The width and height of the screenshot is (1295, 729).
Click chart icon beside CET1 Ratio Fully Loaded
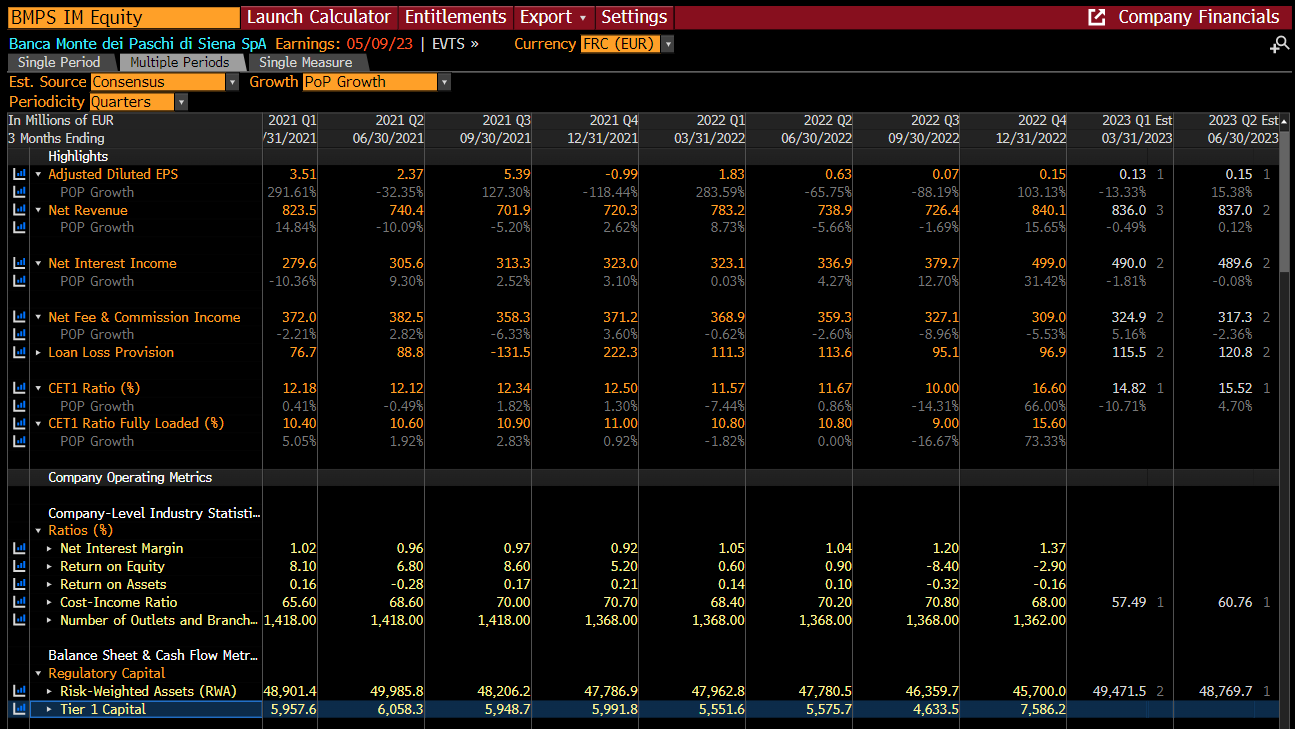(x=19, y=423)
